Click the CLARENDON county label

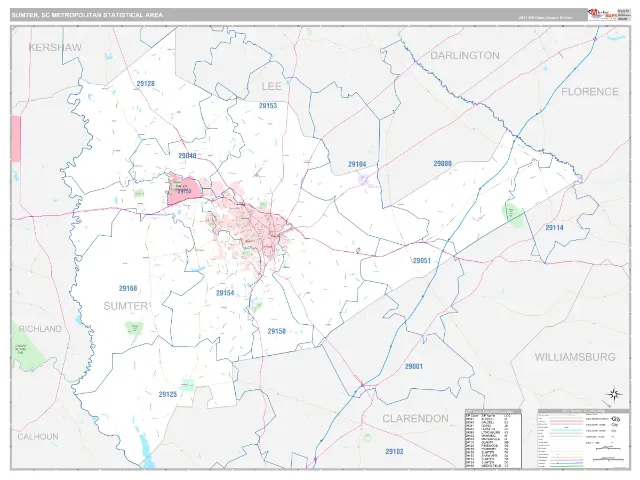tap(415, 419)
